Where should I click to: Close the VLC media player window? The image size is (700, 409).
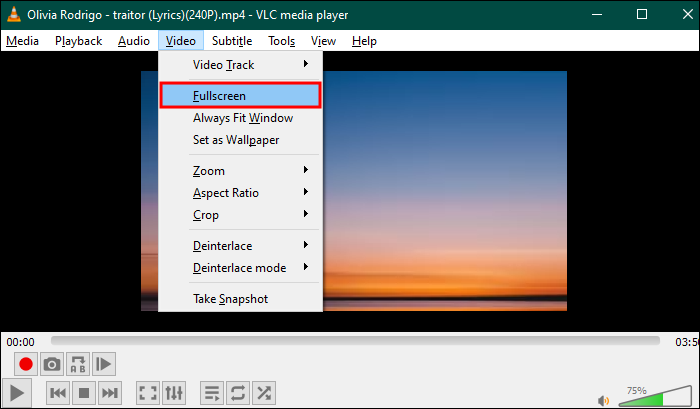[x=688, y=14]
